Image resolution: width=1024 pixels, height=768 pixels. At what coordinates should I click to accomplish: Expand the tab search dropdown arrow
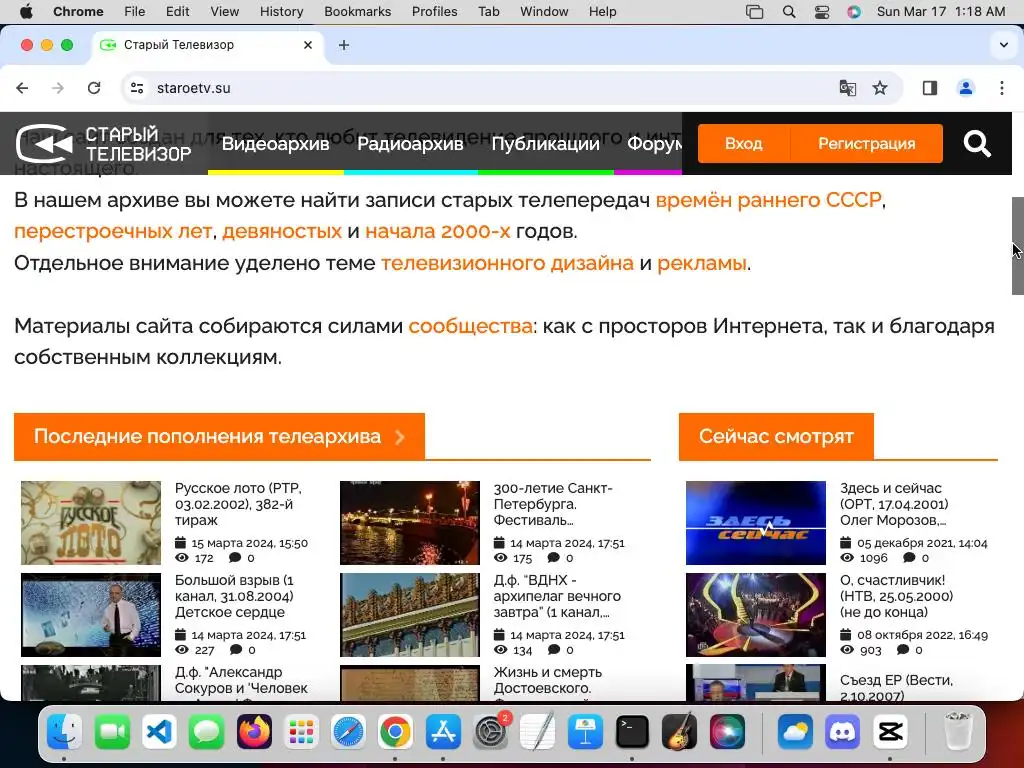pyautogui.click(x=1004, y=45)
